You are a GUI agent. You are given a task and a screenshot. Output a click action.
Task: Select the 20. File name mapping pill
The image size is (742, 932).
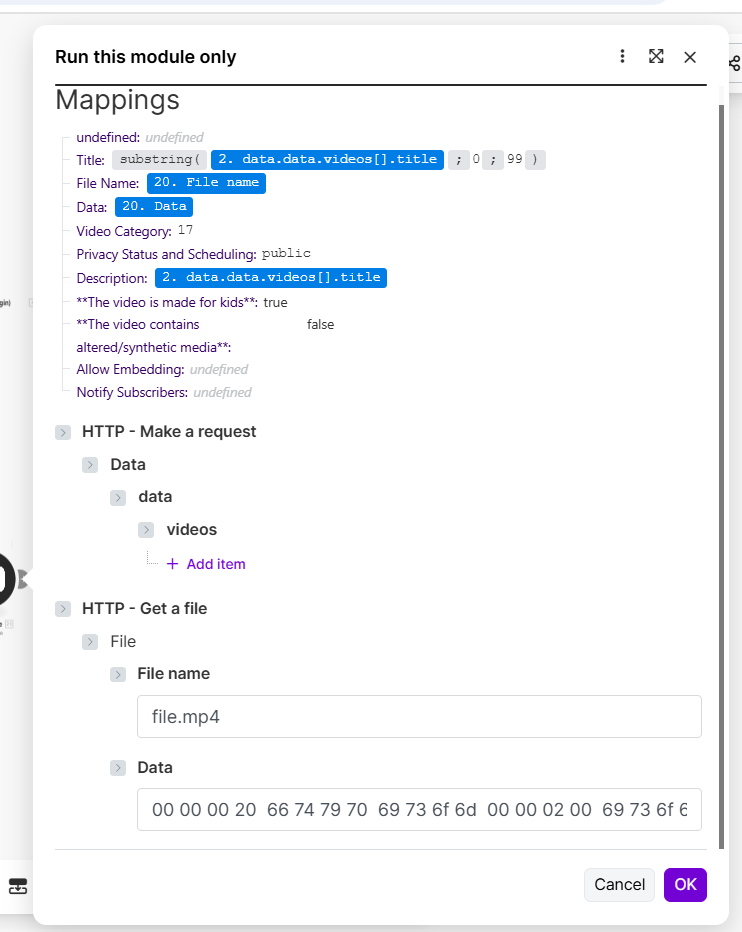tap(206, 183)
